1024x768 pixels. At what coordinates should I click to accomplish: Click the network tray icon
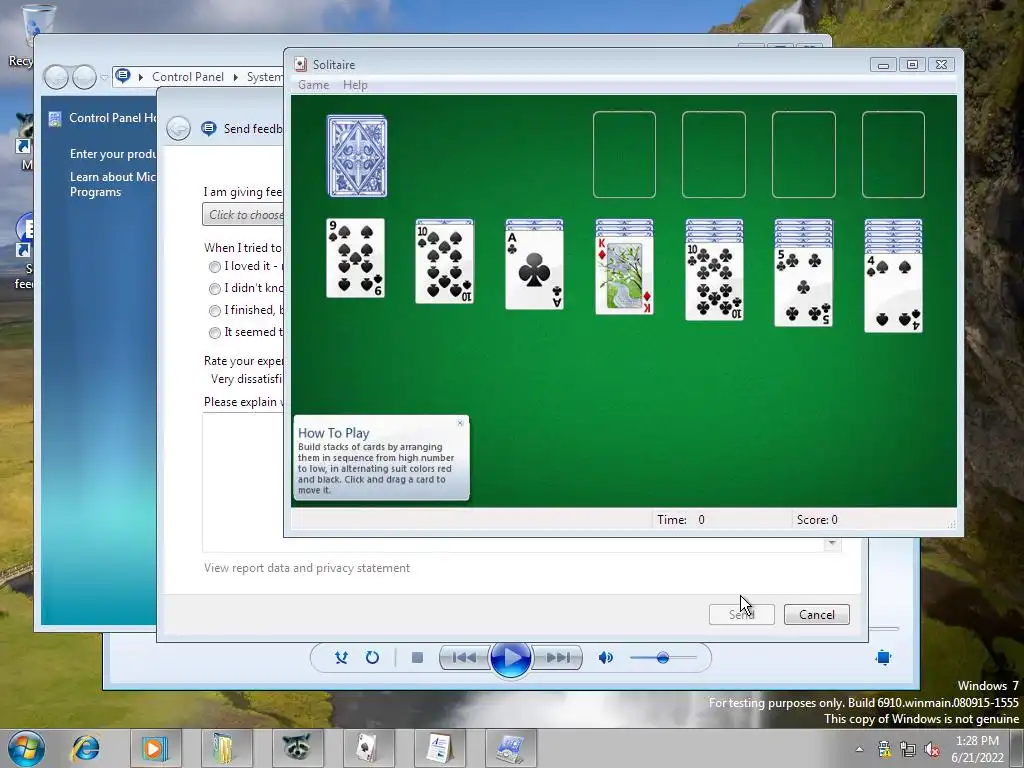pos(907,749)
